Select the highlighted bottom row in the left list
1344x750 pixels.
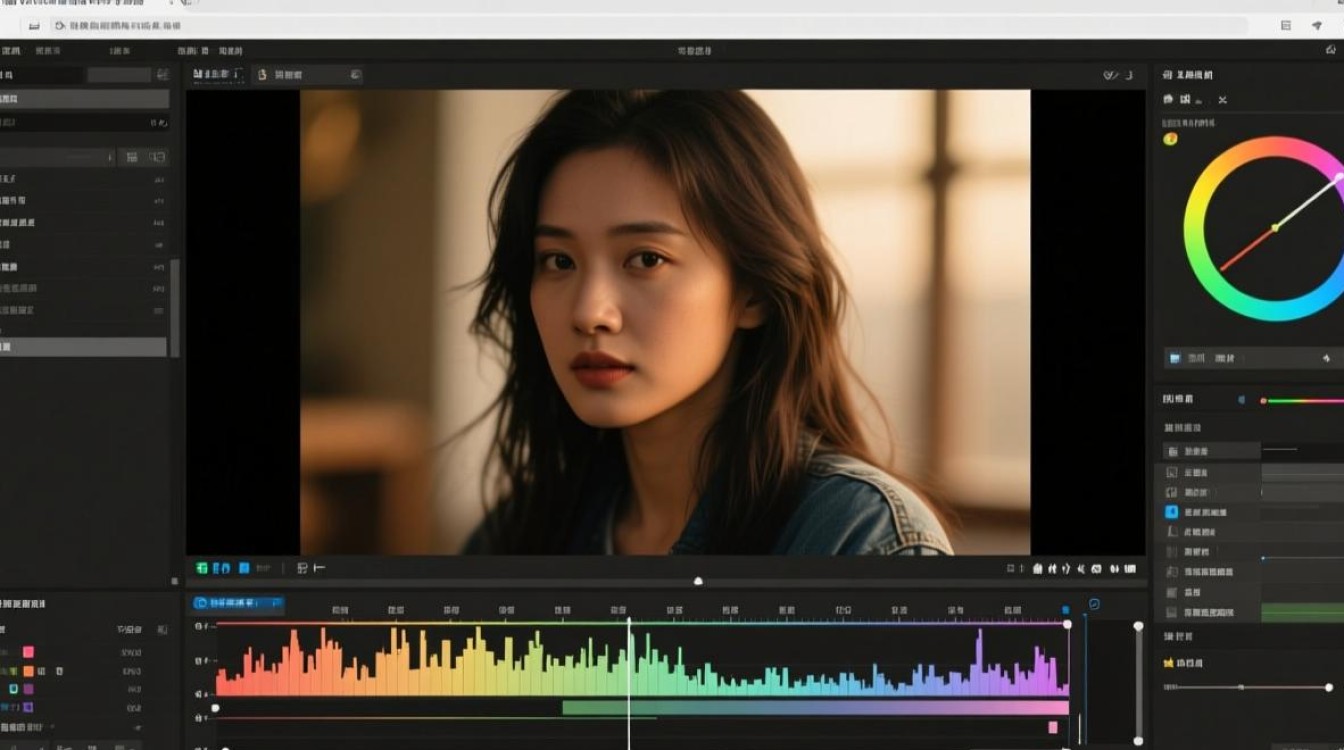click(x=83, y=347)
